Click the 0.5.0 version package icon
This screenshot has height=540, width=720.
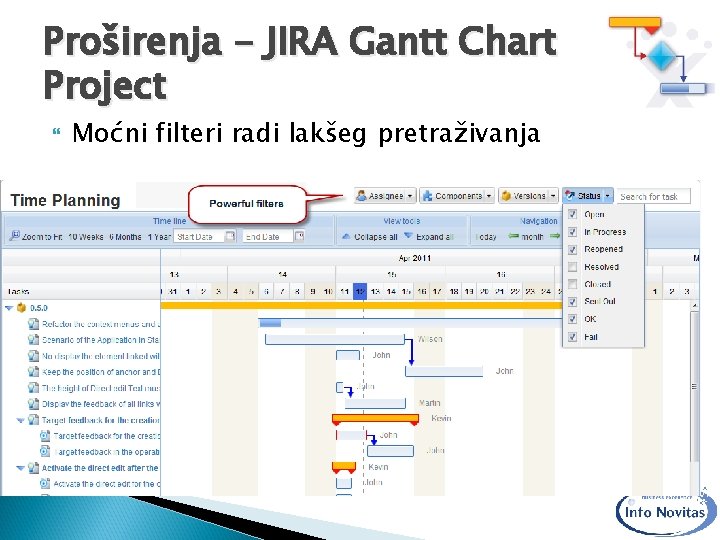[21, 308]
